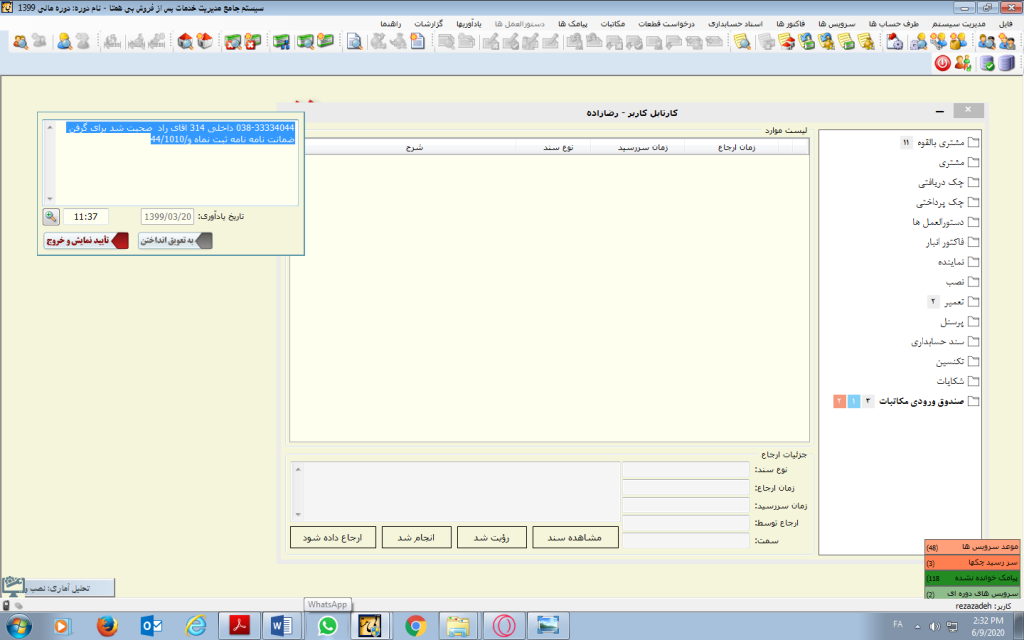Click the magnifier icon in reminder popup

(x=51, y=216)
